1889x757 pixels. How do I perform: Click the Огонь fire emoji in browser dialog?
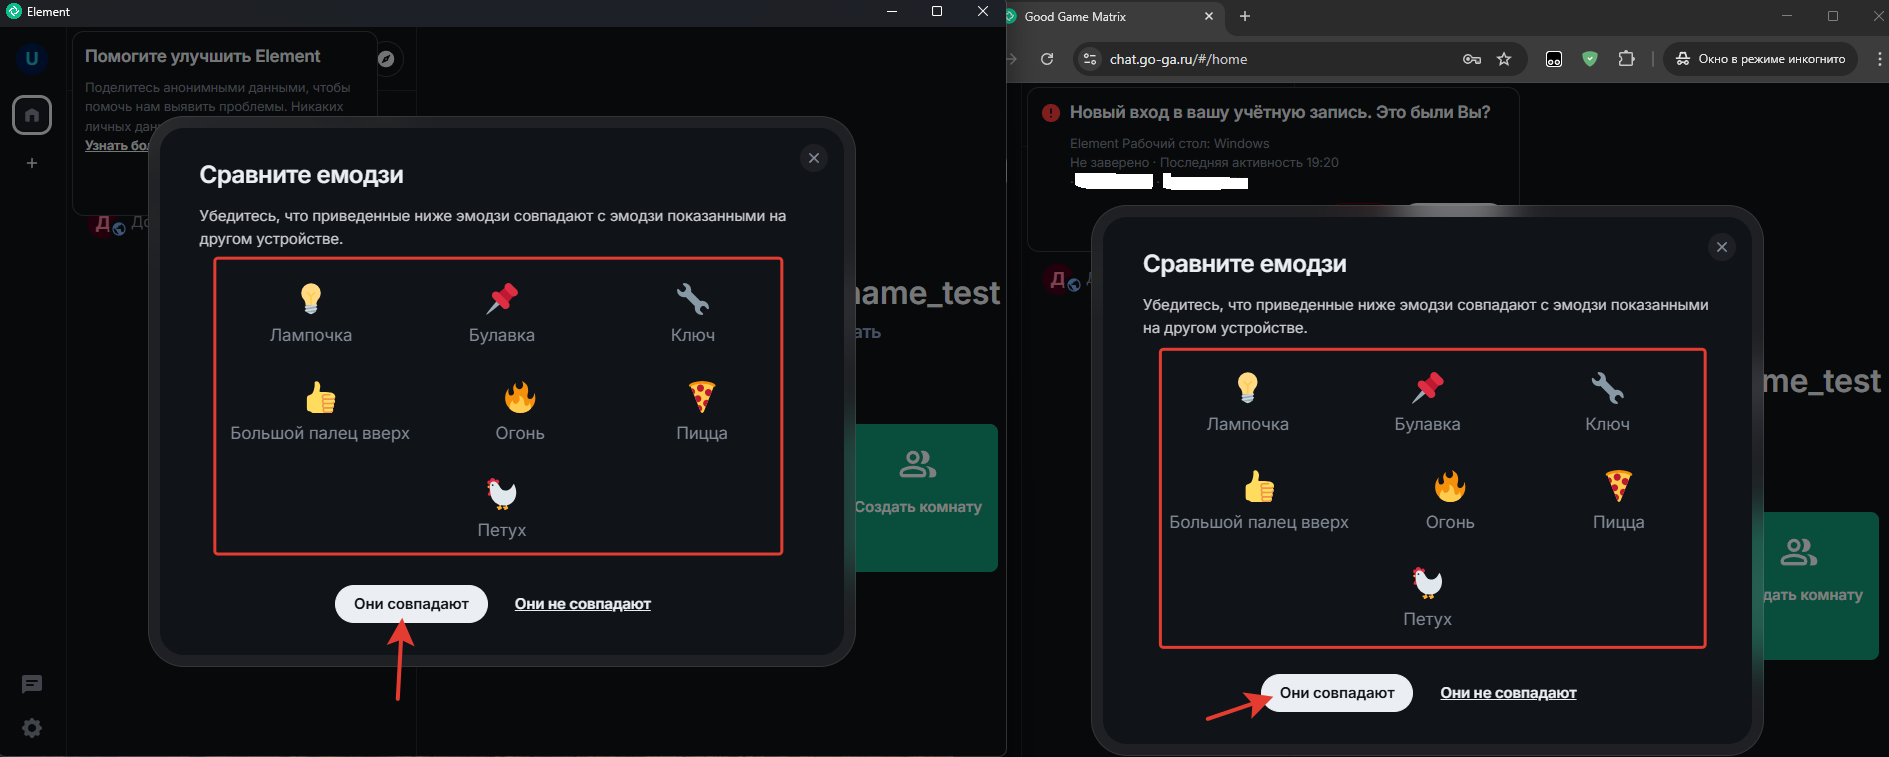point(1450,486)
